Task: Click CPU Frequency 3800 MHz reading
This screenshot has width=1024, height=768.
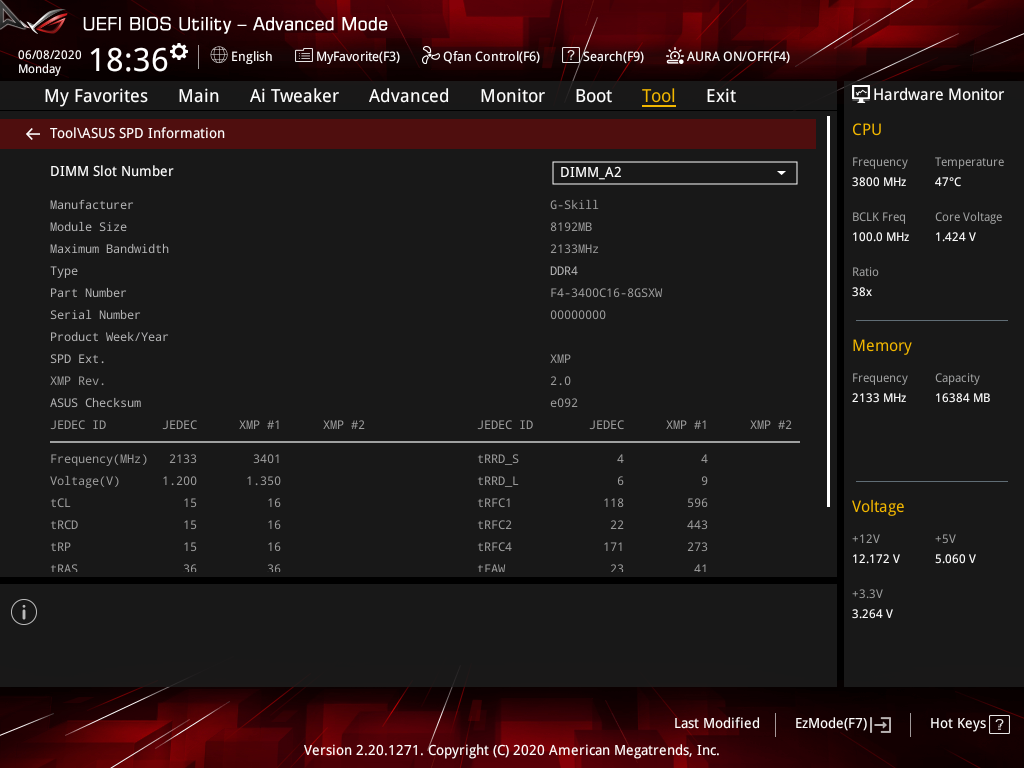Action: coord(879,182)
